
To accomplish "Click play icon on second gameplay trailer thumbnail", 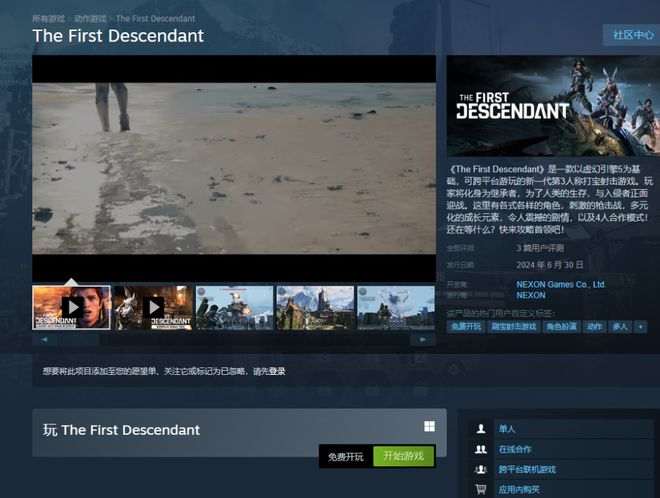I will 154,308.
